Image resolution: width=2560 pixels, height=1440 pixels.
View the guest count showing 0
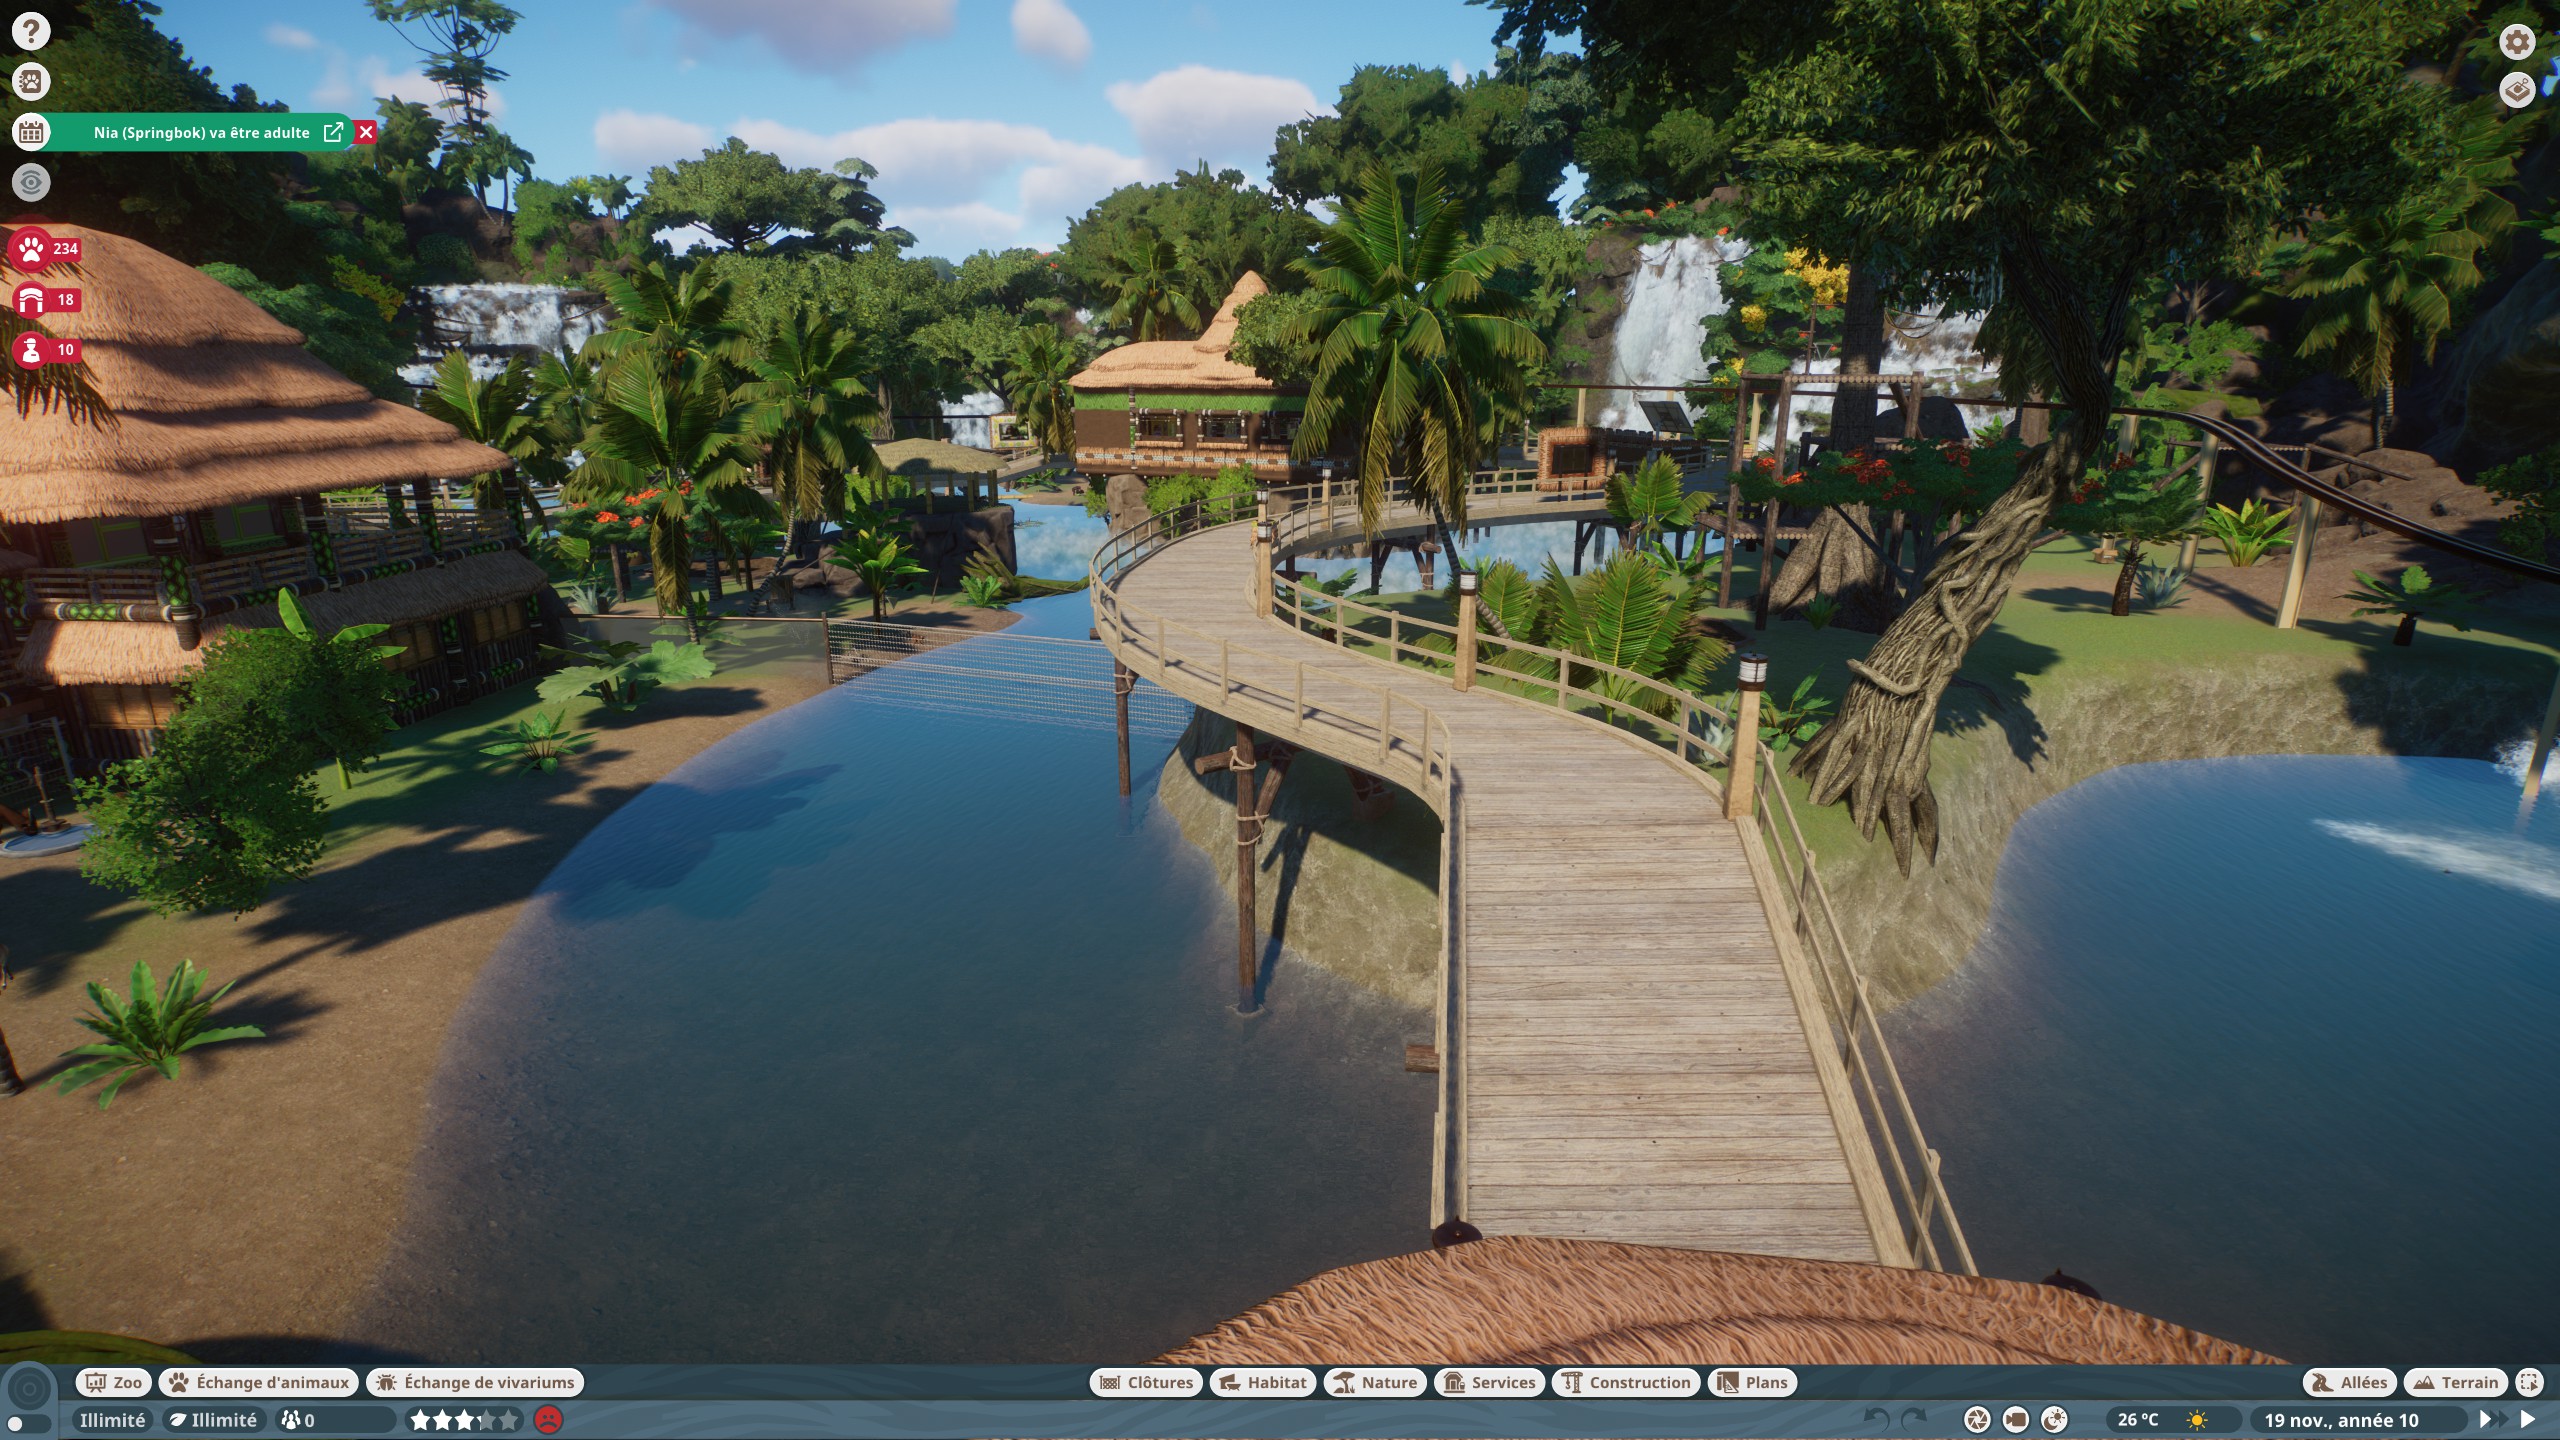(x=334, y=1420)
